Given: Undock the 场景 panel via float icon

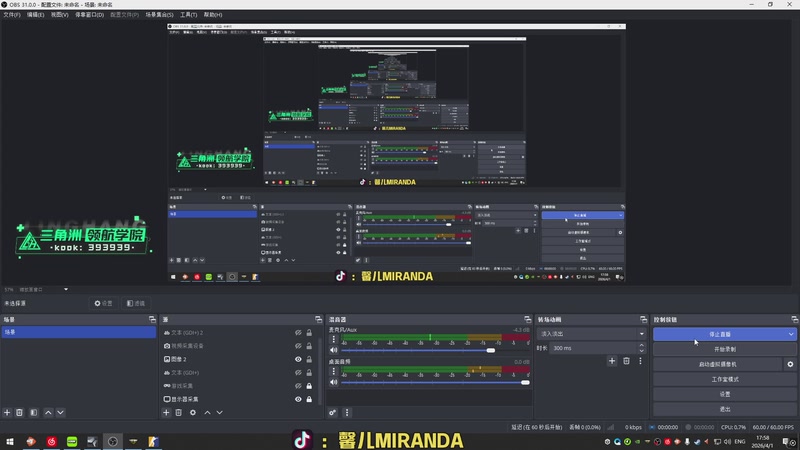Looking at the screenshot, I should (152, 319).
